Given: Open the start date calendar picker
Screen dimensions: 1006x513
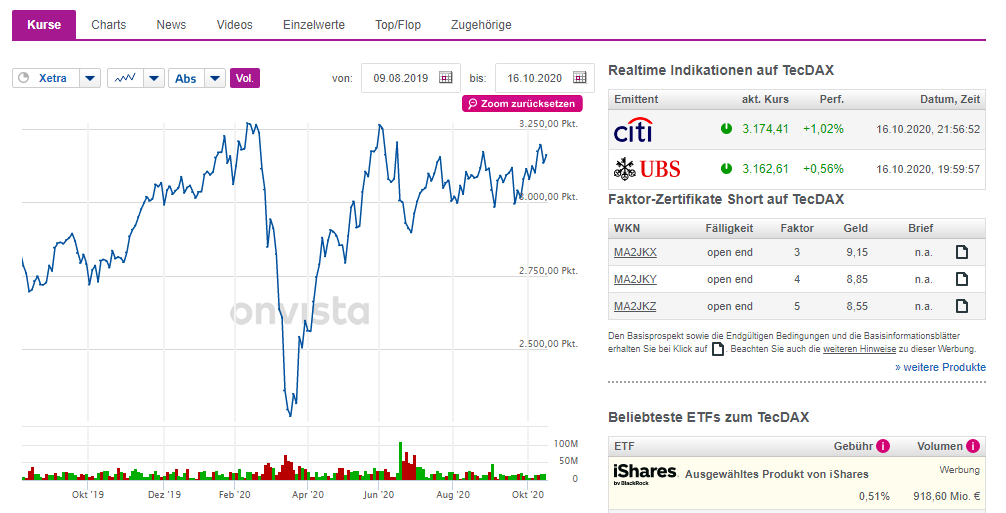Looking at the screenshot, I should tap(446, 78).
